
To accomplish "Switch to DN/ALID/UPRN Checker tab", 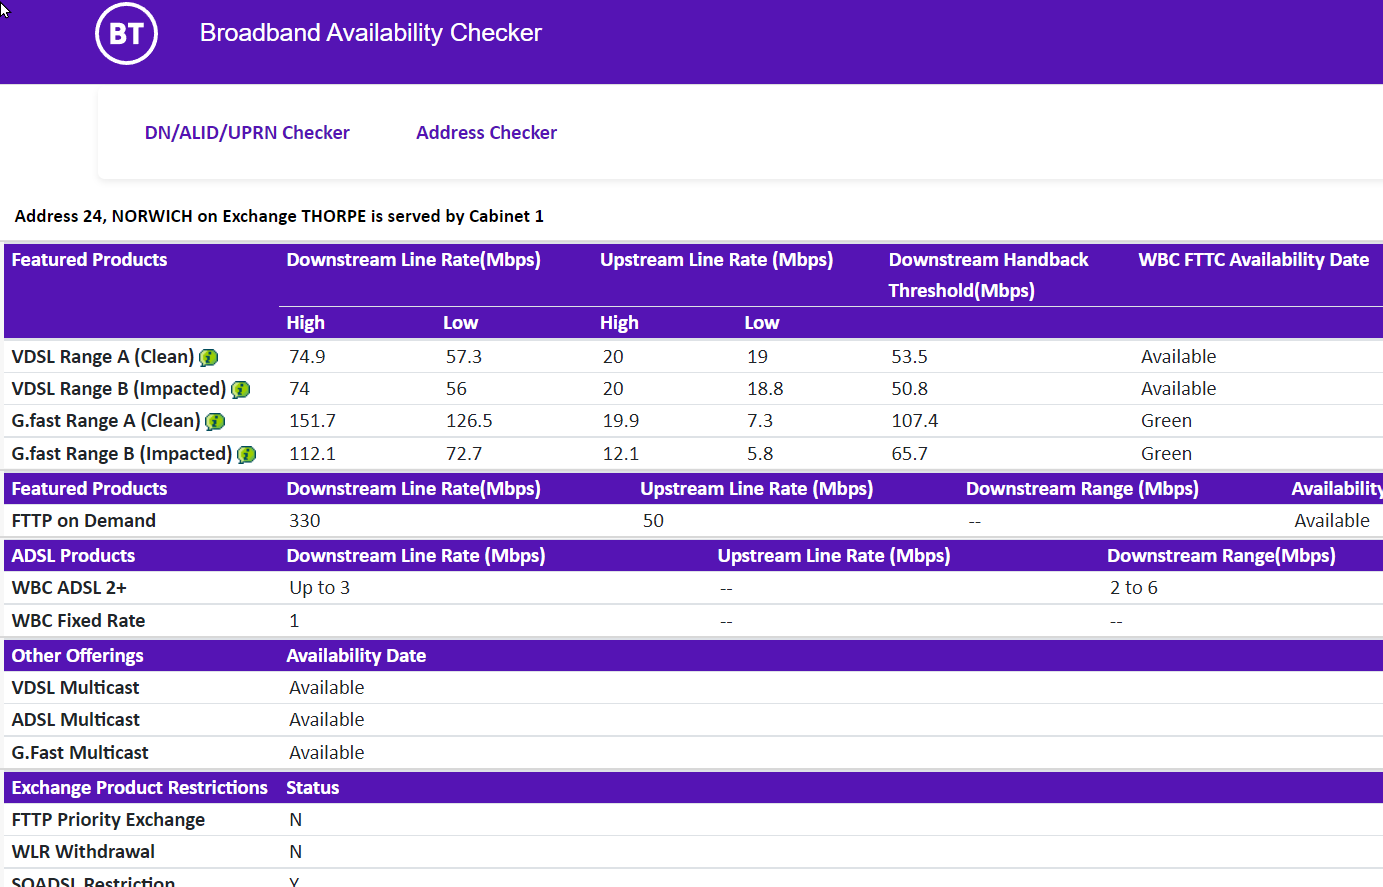I will [247, 132].
